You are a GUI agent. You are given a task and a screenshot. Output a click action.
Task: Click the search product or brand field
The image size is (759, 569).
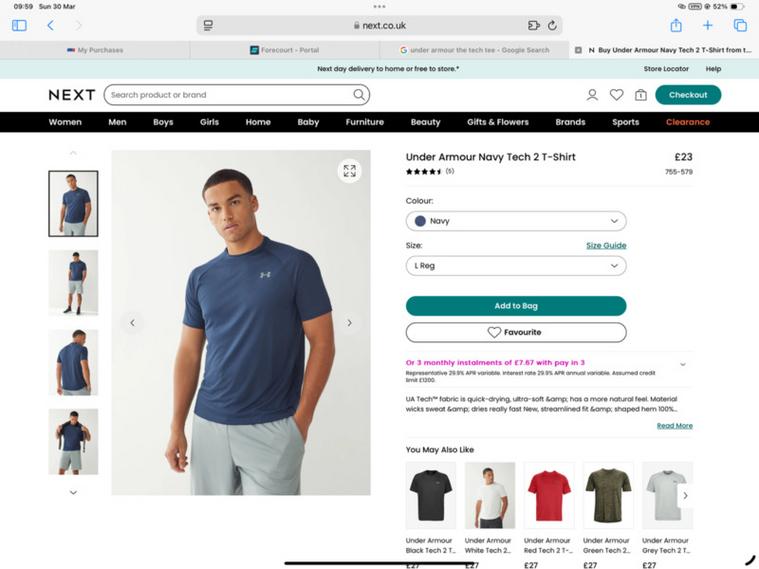(x=230, y=95)
